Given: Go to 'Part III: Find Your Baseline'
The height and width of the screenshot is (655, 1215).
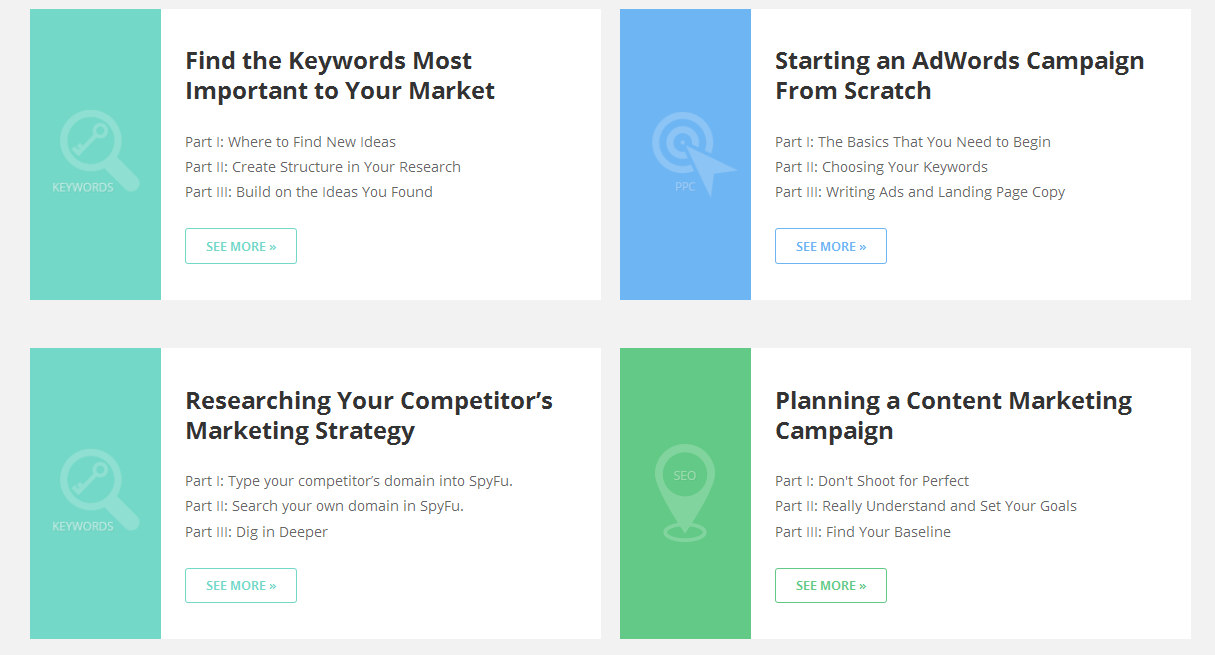Looking at the screenshot, I should point(863,532).
